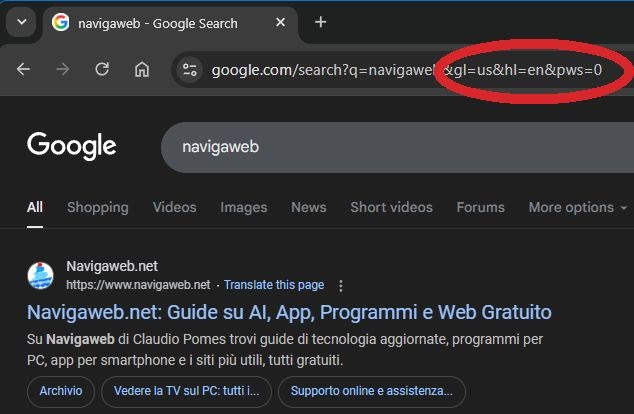The width and height of the screenshot is (634, 414).
Task: Click the browser forward arrow button
Action: tap(62, 70)
